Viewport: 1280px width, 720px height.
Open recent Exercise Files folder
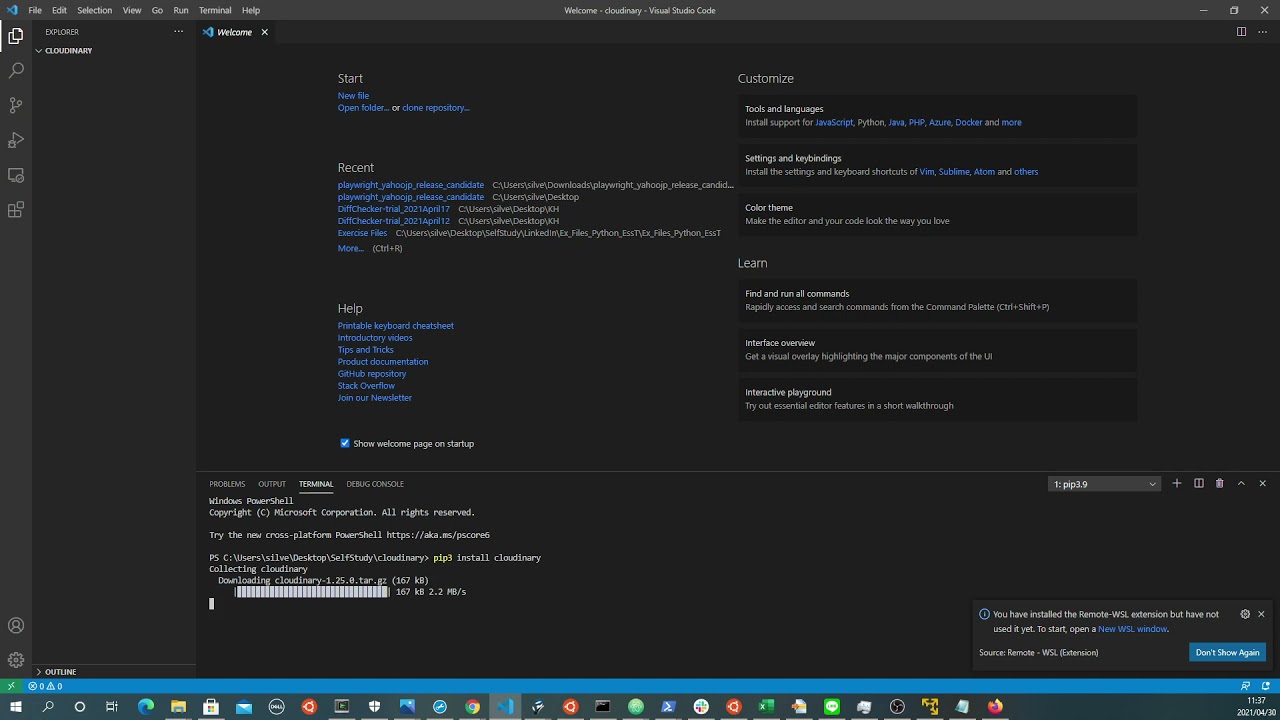click(362, 233)
